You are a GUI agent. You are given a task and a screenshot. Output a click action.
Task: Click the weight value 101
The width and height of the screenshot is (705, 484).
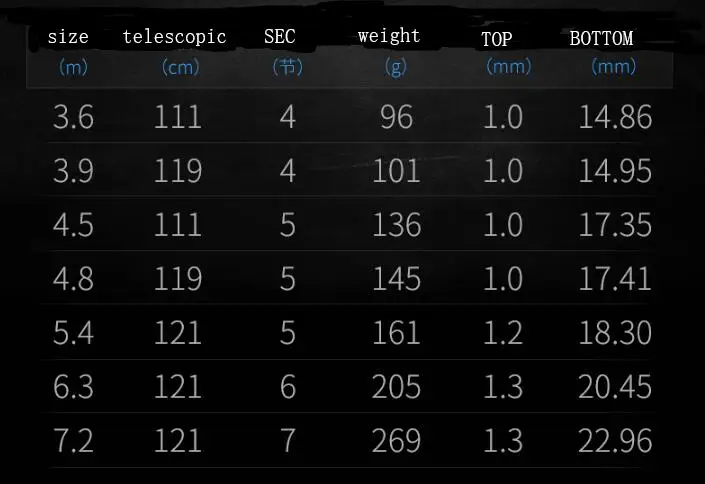tap(396, 171)
